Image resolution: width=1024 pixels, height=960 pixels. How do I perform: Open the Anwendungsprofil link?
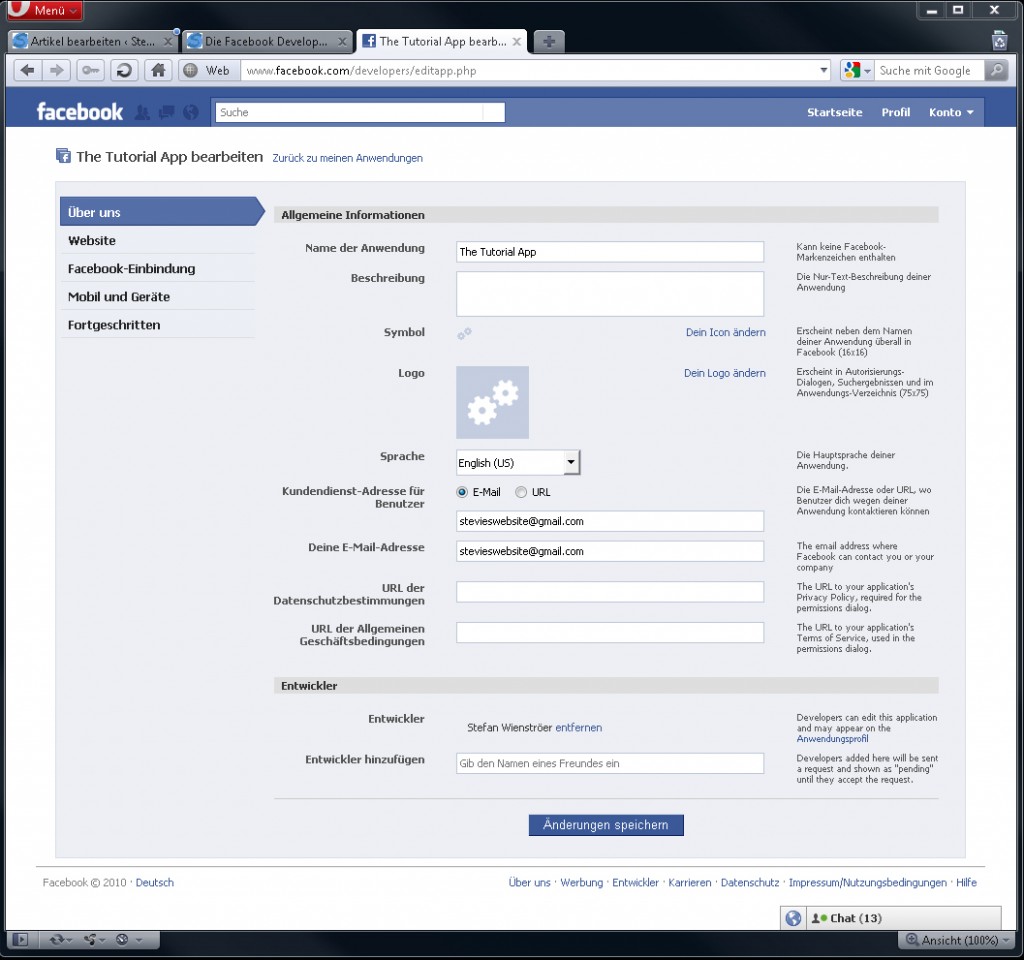coord(833,739)
